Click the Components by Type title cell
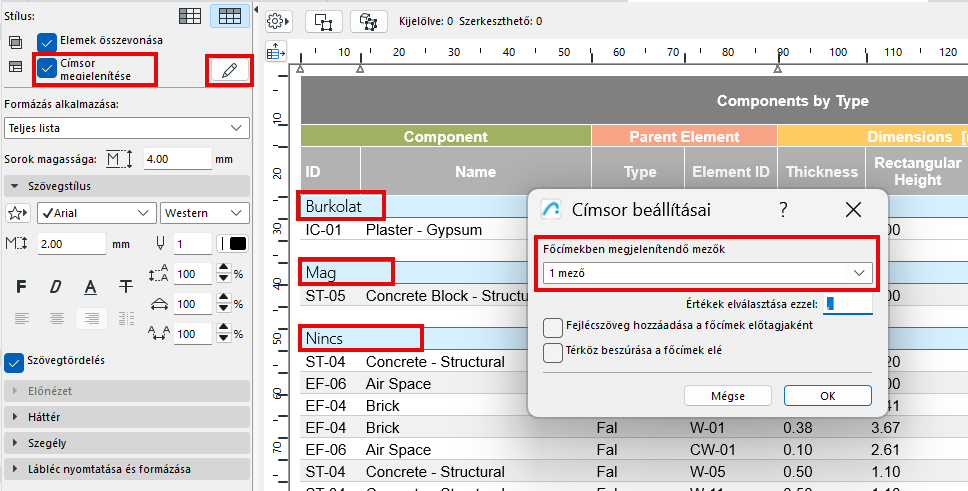Image resolution: width=968 pixels, height=491 pixels. pyautogui.click(x=793, y=101)
